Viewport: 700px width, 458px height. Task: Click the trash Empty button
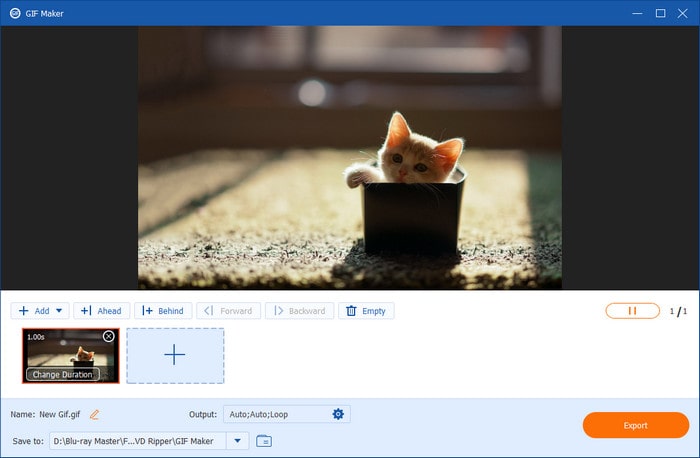coord(366,311)
